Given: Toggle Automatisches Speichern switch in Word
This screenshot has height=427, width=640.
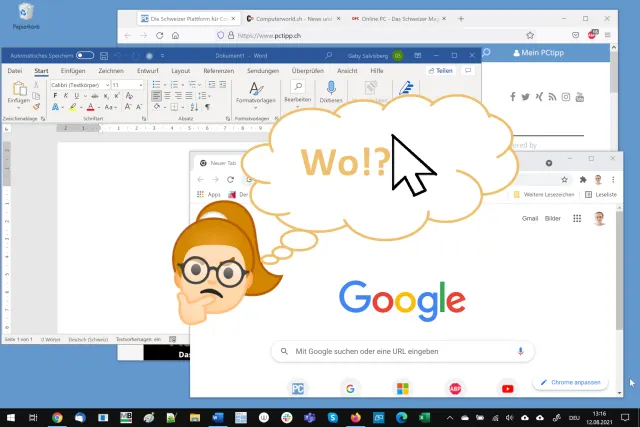Looking at the screenshot, I should click(85, 56).
